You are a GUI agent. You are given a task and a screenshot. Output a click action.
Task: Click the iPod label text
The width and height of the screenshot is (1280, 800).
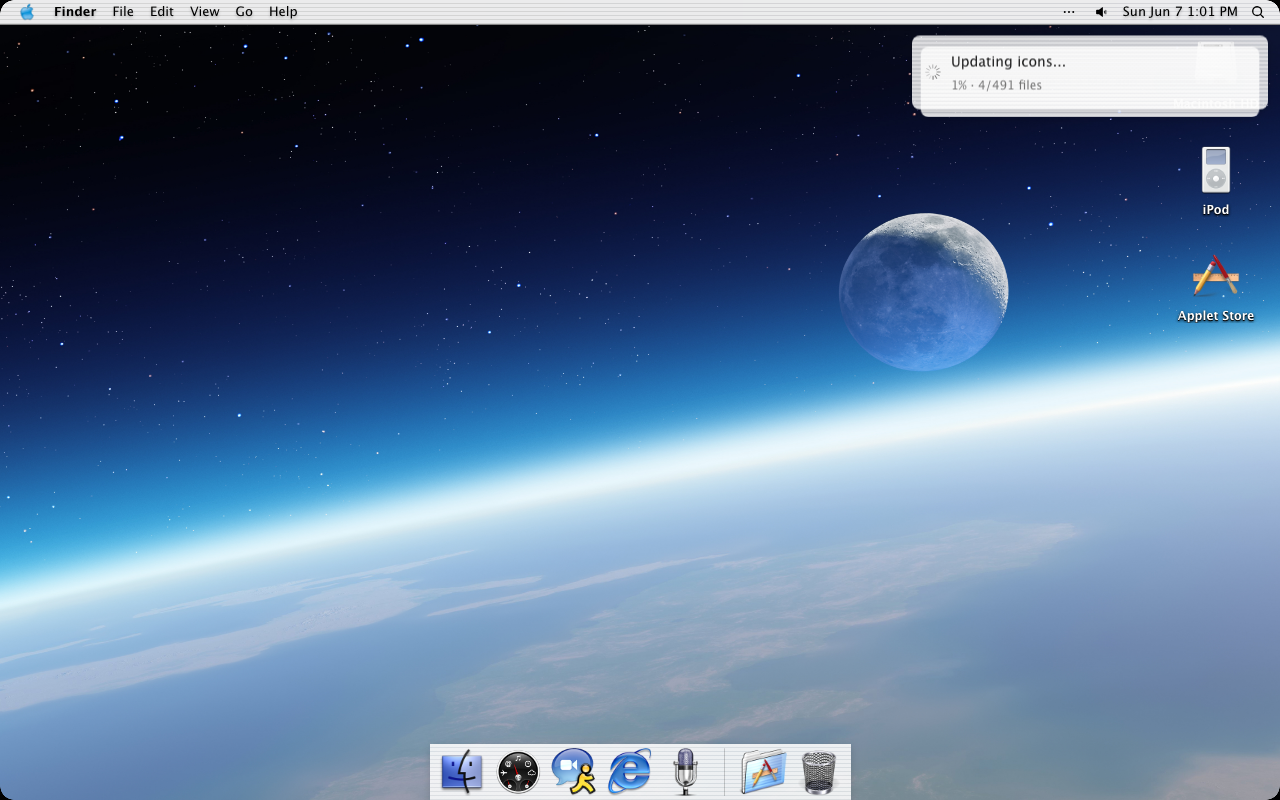(1216, 210)
